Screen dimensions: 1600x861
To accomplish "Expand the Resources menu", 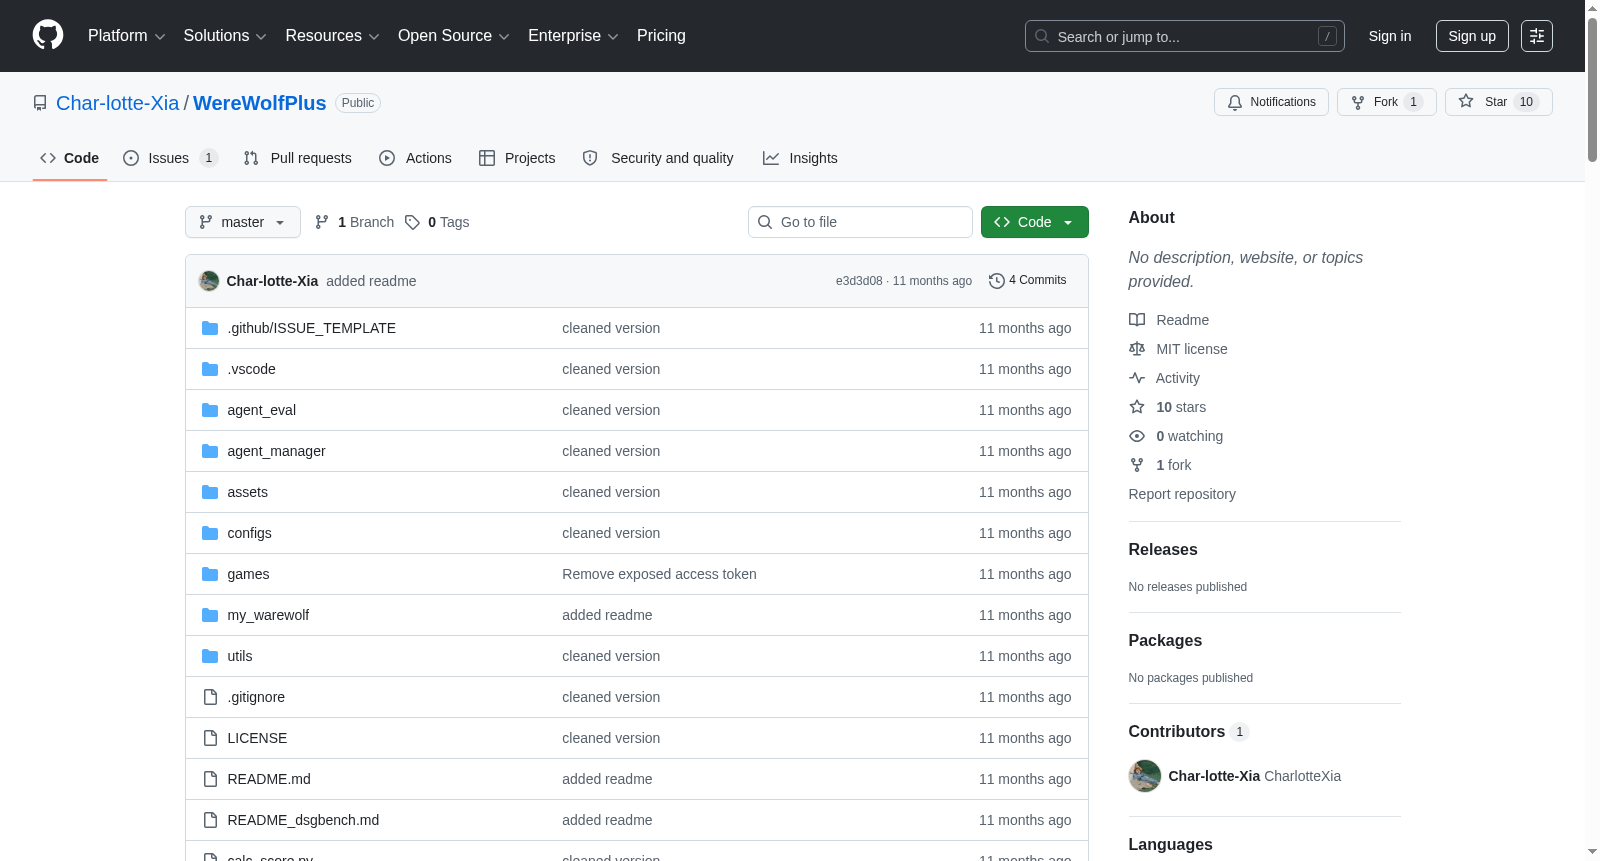I will pyautogui.click(x=332, y=36).
